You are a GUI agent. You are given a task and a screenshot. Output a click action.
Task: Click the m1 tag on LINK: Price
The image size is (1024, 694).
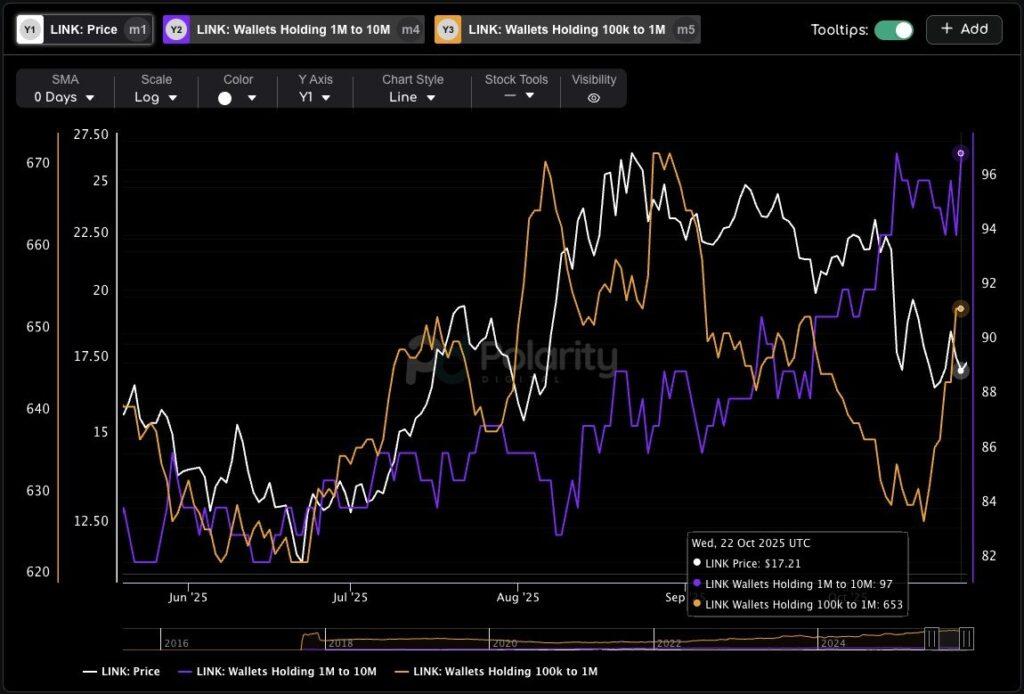tap(138, 30)
